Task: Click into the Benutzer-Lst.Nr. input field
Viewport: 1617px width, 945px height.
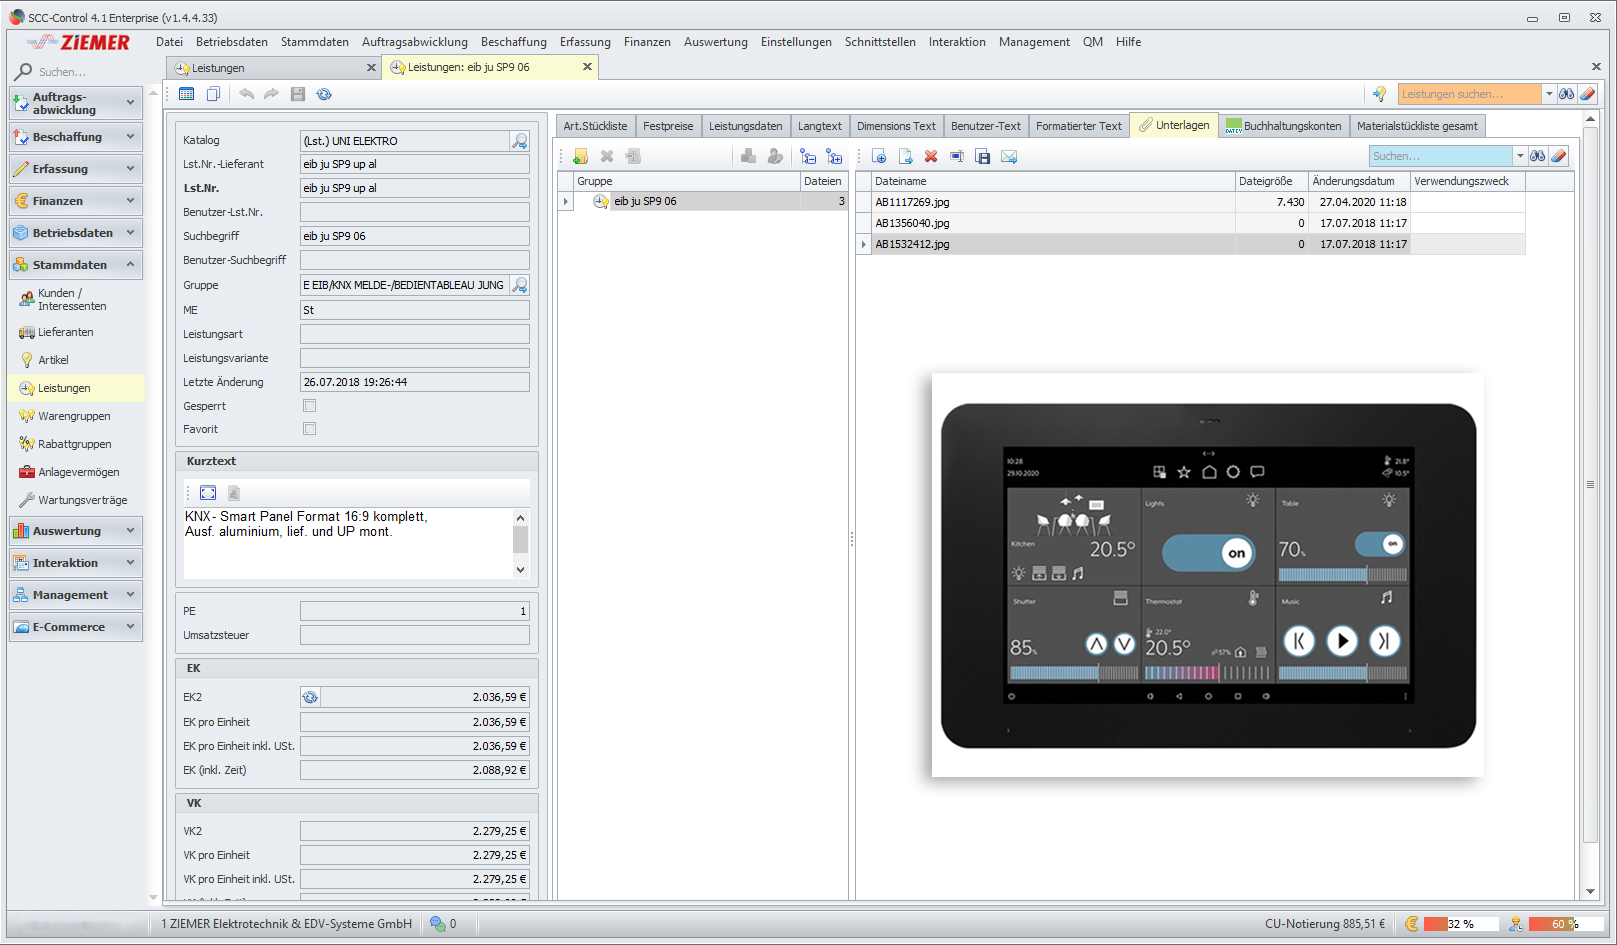Action: point(414,212)
